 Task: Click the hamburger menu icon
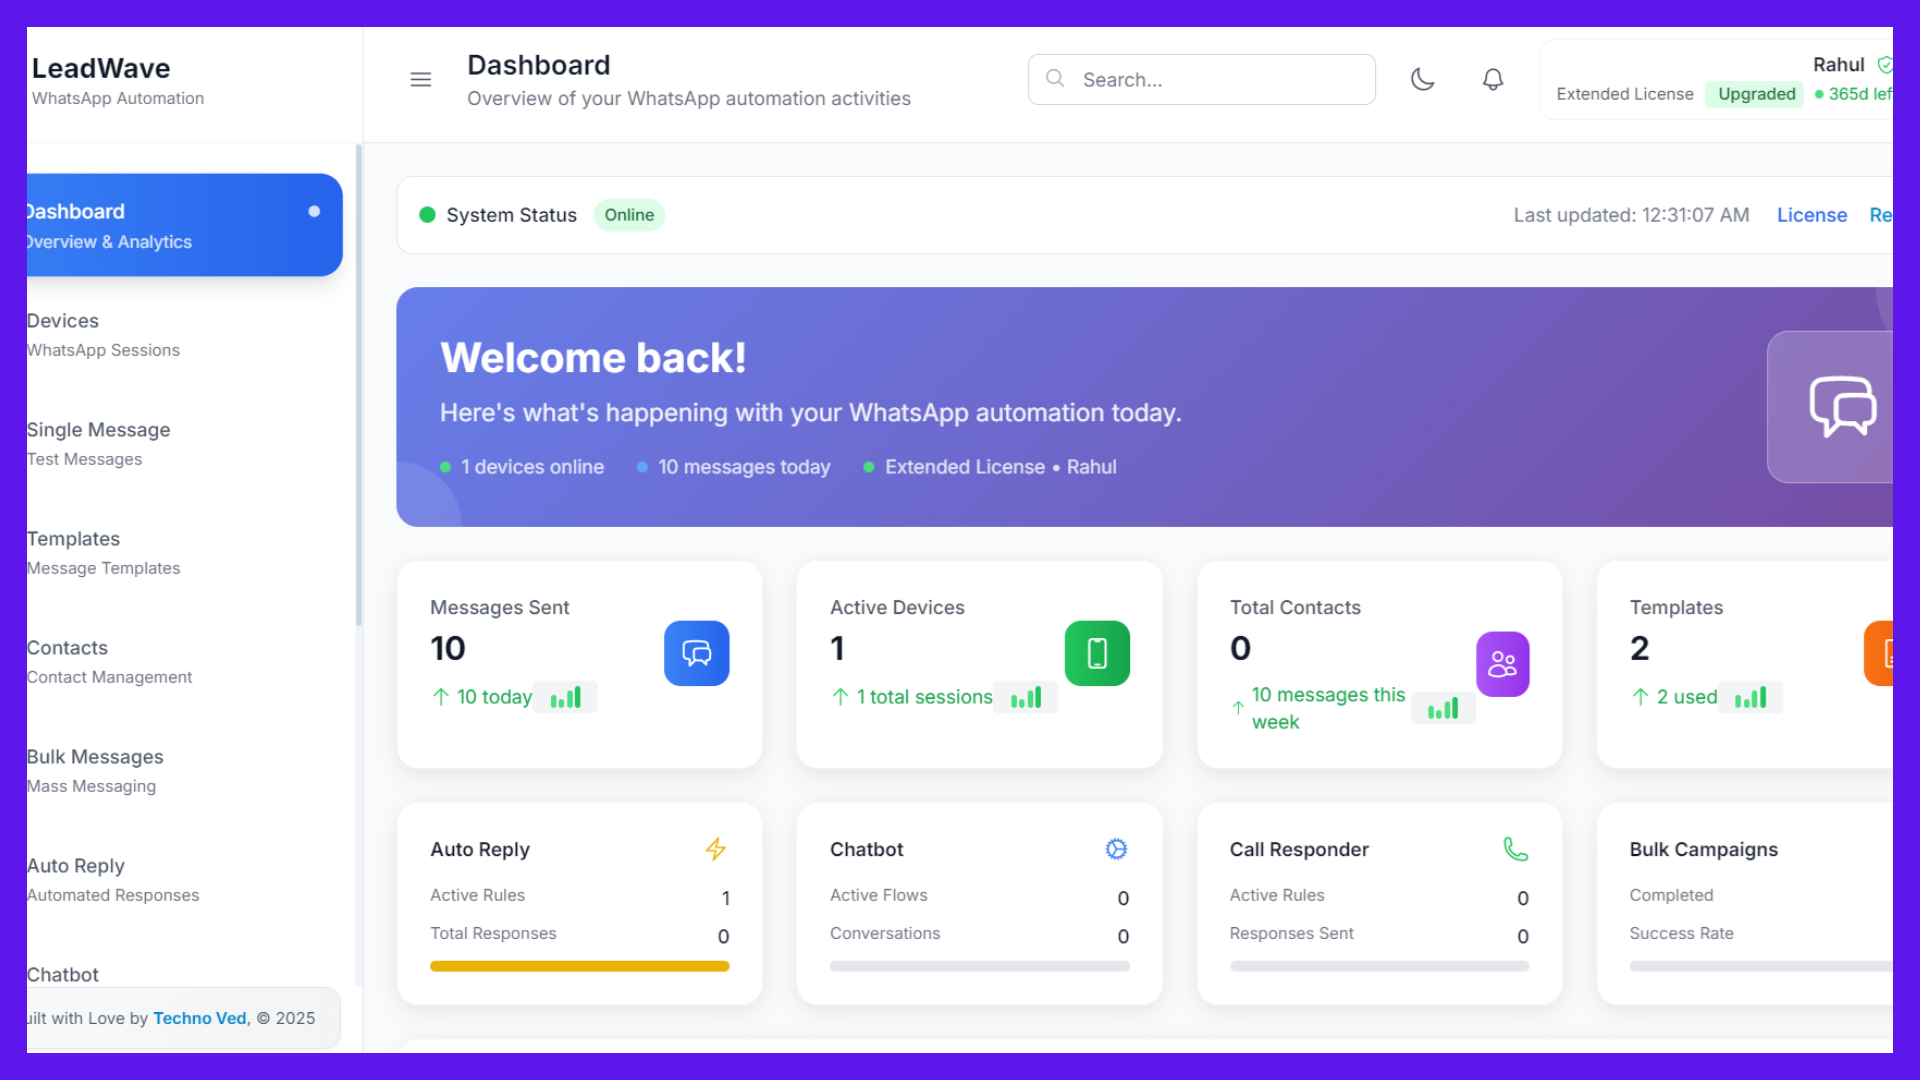click(421, 79)
